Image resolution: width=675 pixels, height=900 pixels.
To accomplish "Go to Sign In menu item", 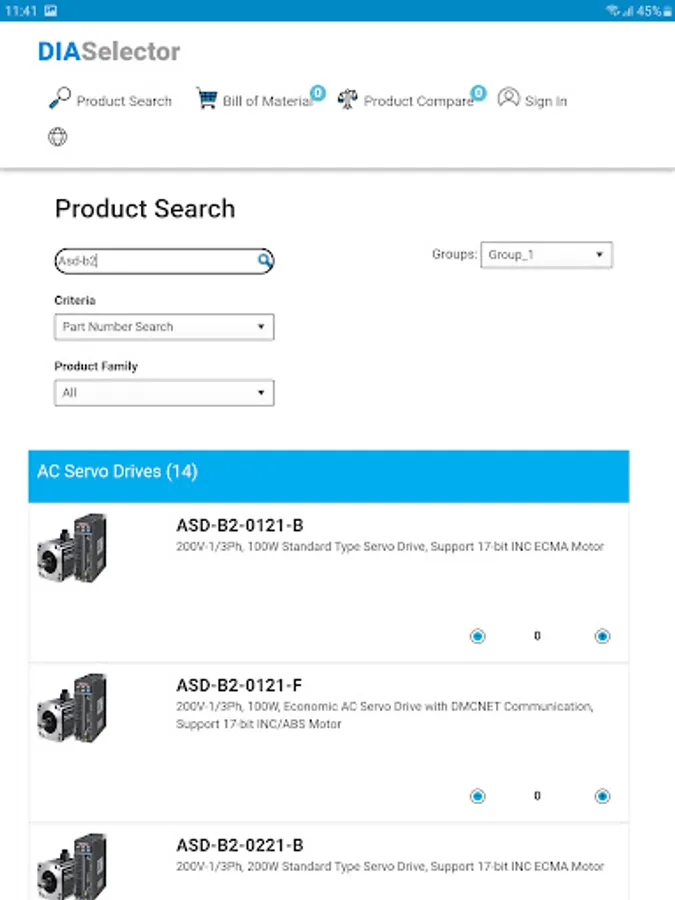I will tap(546, 101).
